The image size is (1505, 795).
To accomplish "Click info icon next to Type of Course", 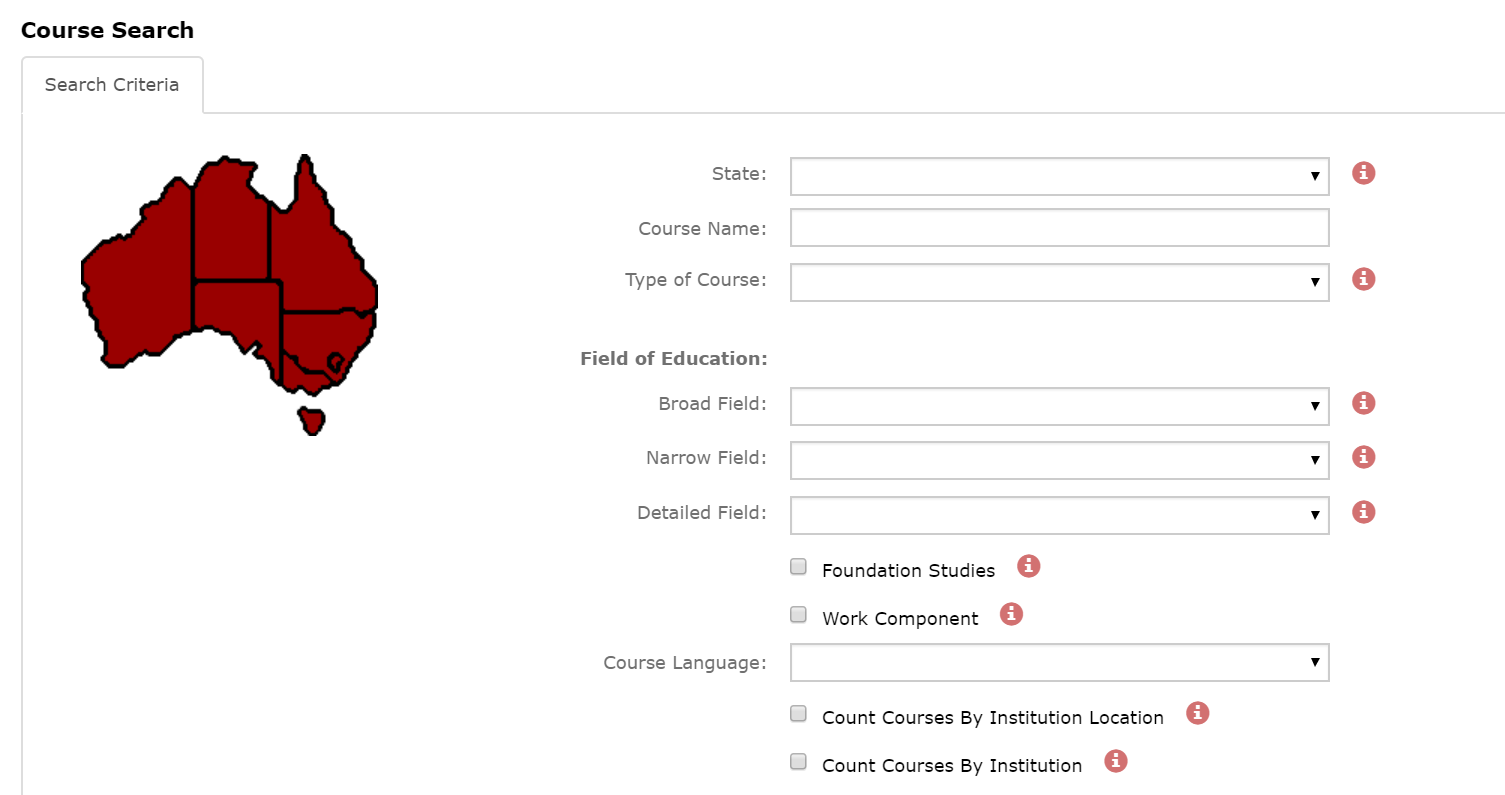I will pyautogui.click(x=1363, y=279).
